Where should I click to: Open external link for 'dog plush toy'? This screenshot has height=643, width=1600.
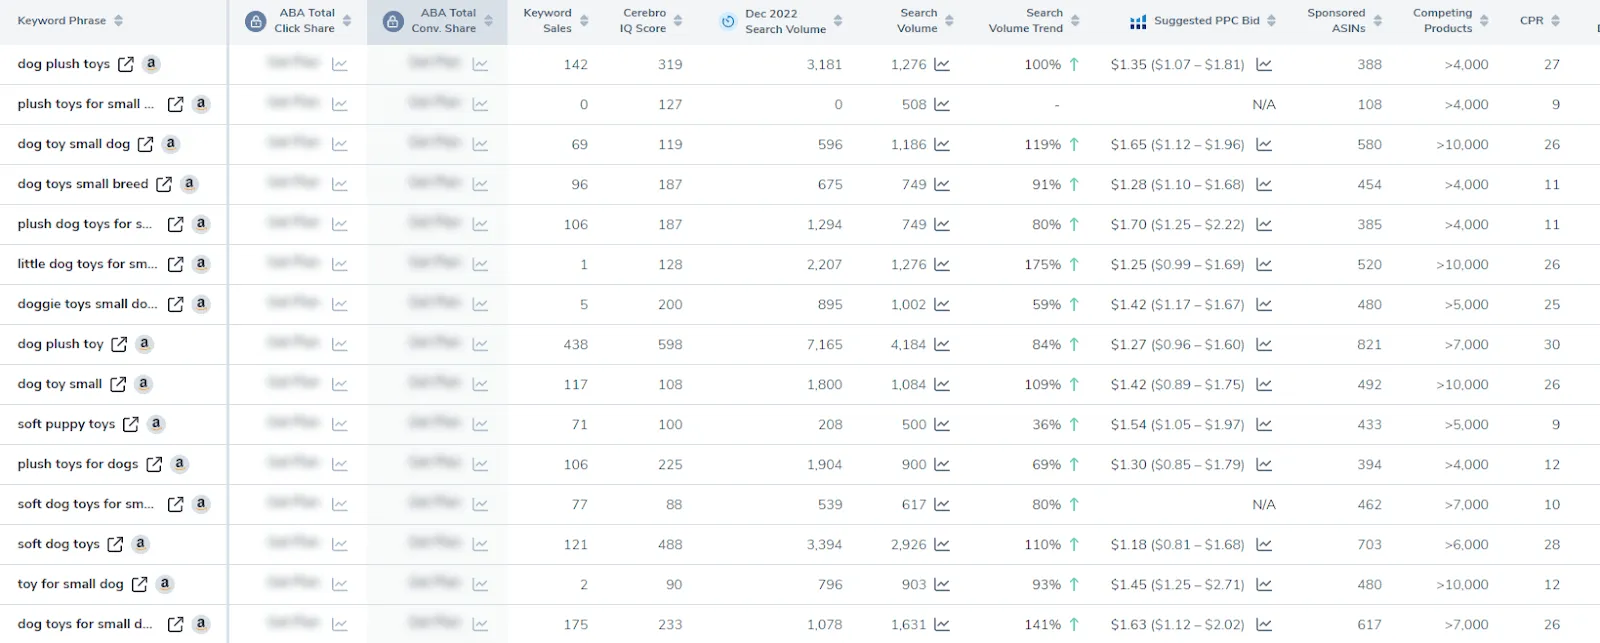pos(119,344)
